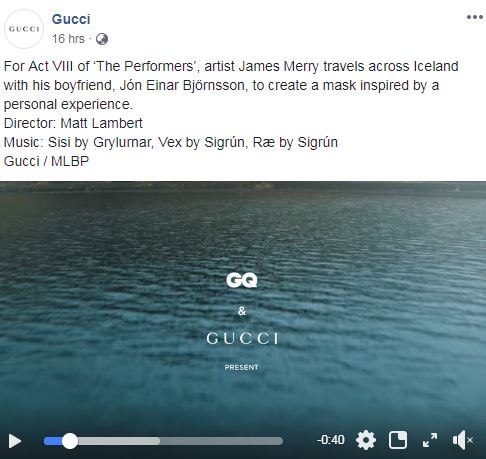Click the -0:40 remaining time display
486x459 pixels.
coord(330,440)
